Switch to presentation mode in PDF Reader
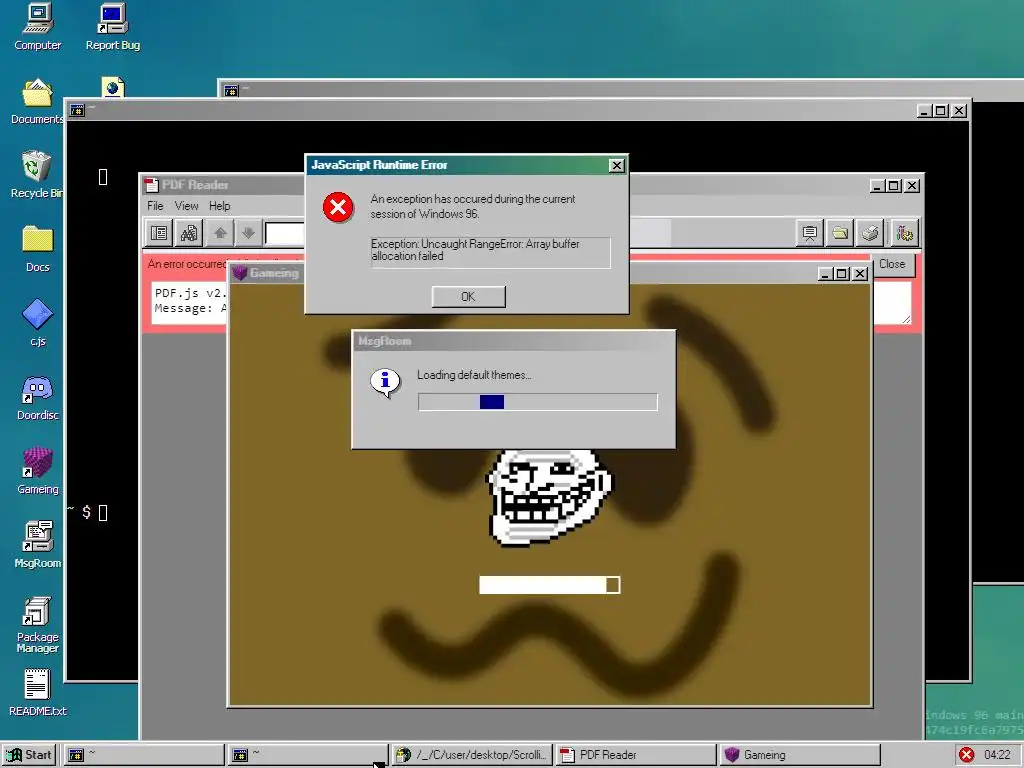1024x768 pixels. [x=810, y=233]
